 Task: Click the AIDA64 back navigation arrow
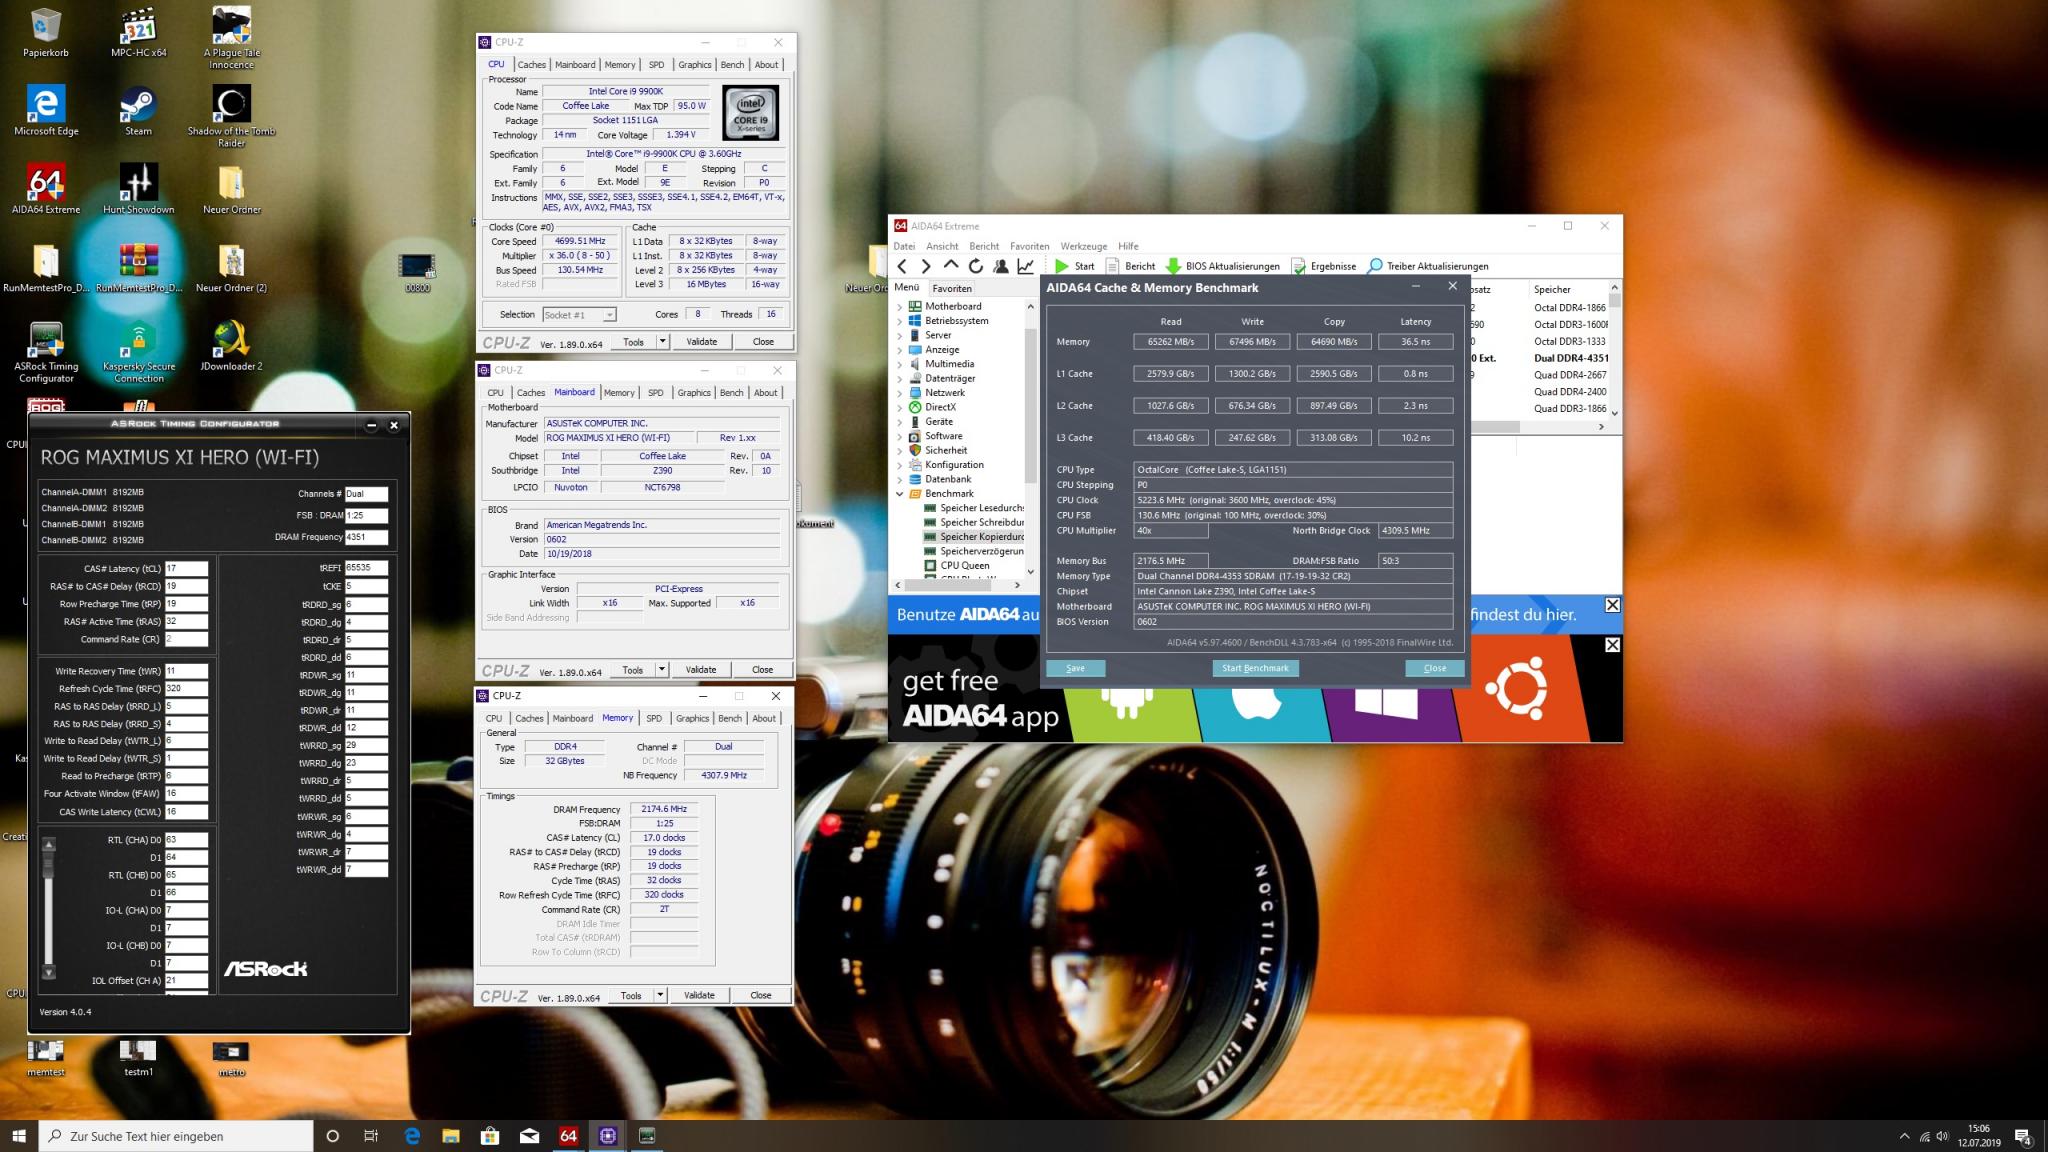(902, 266)
